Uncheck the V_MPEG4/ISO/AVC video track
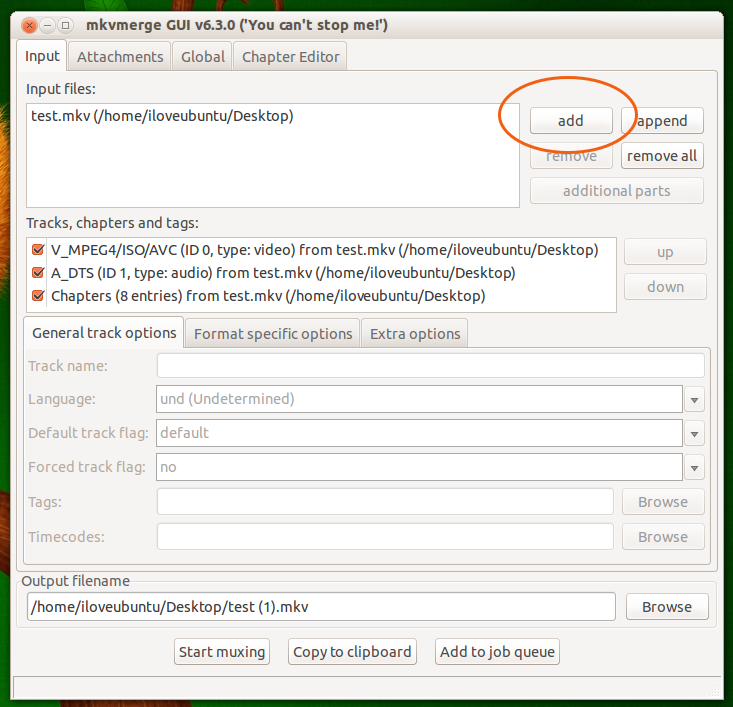The width and height of the screenshot is (733, 707). click(x=38, y=250)
